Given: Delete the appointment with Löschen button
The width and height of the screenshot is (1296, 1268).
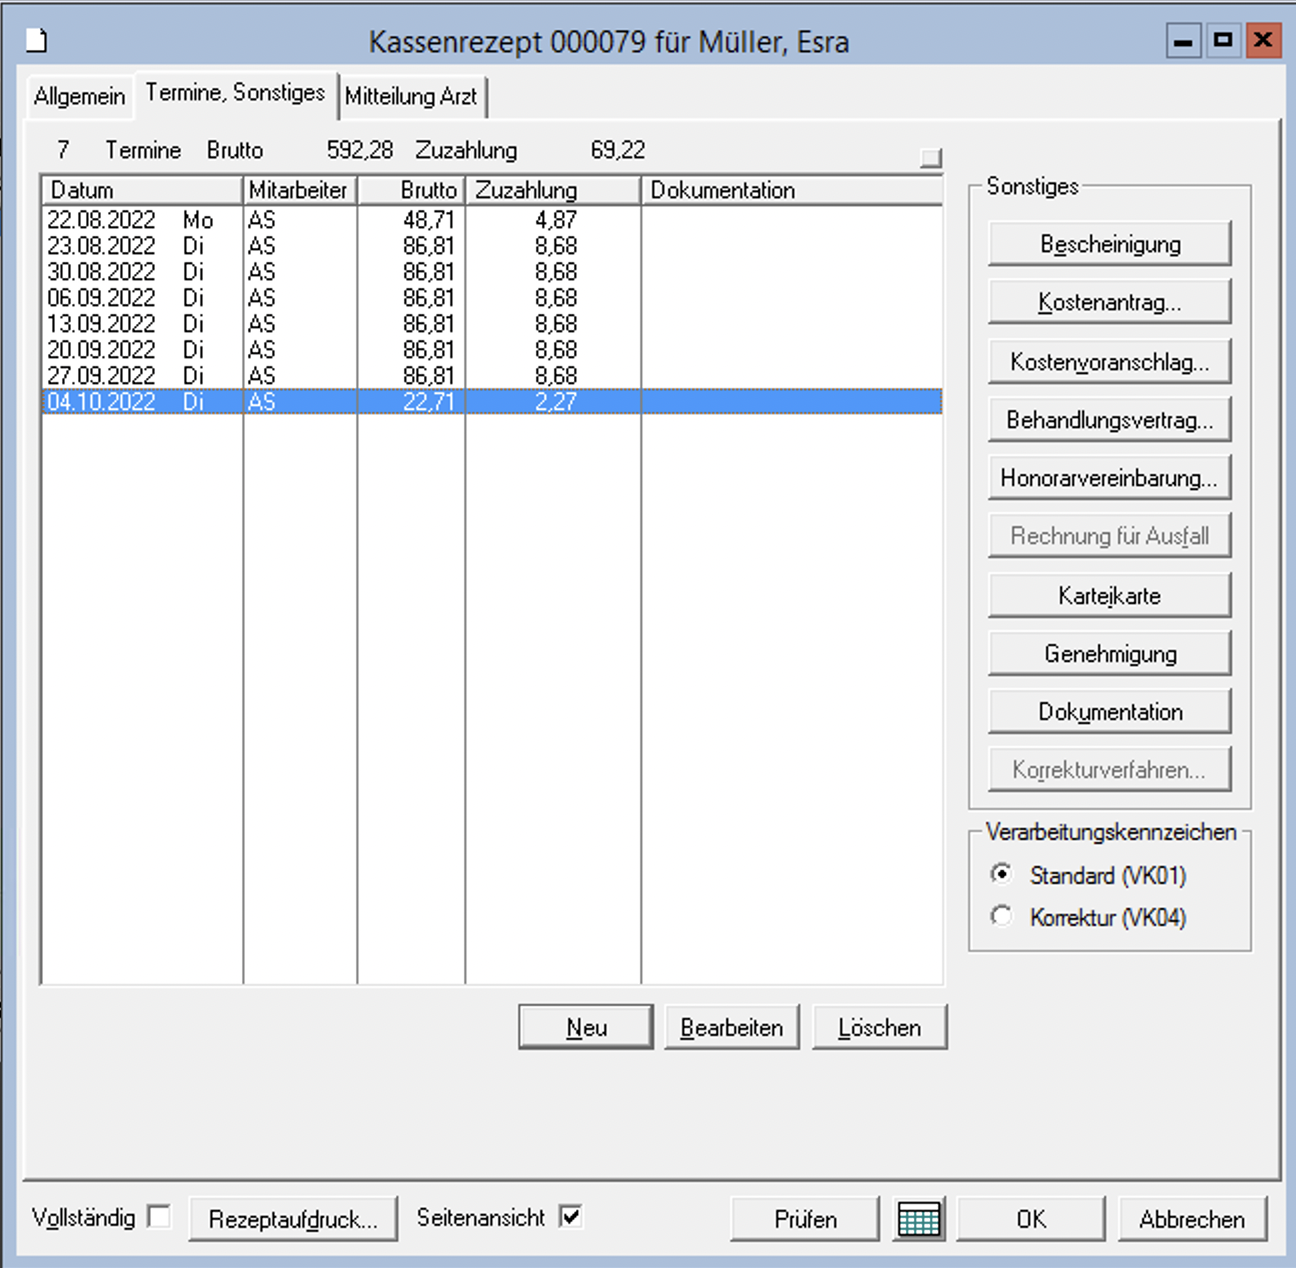Looking at the screenshot, I should coord(879,1027).
